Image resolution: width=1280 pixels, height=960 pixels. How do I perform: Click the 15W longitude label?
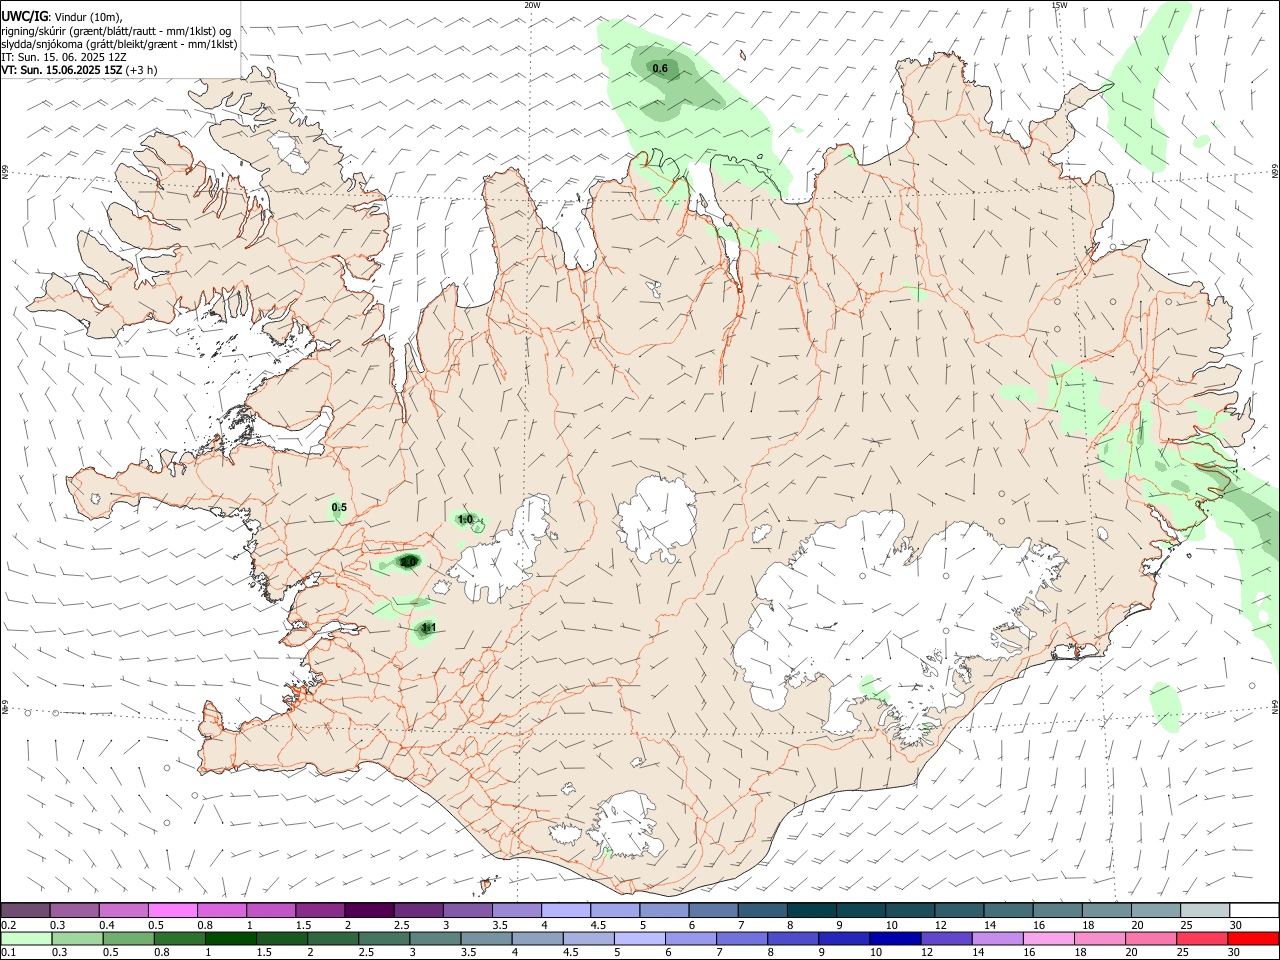[x=1059, y=5]
